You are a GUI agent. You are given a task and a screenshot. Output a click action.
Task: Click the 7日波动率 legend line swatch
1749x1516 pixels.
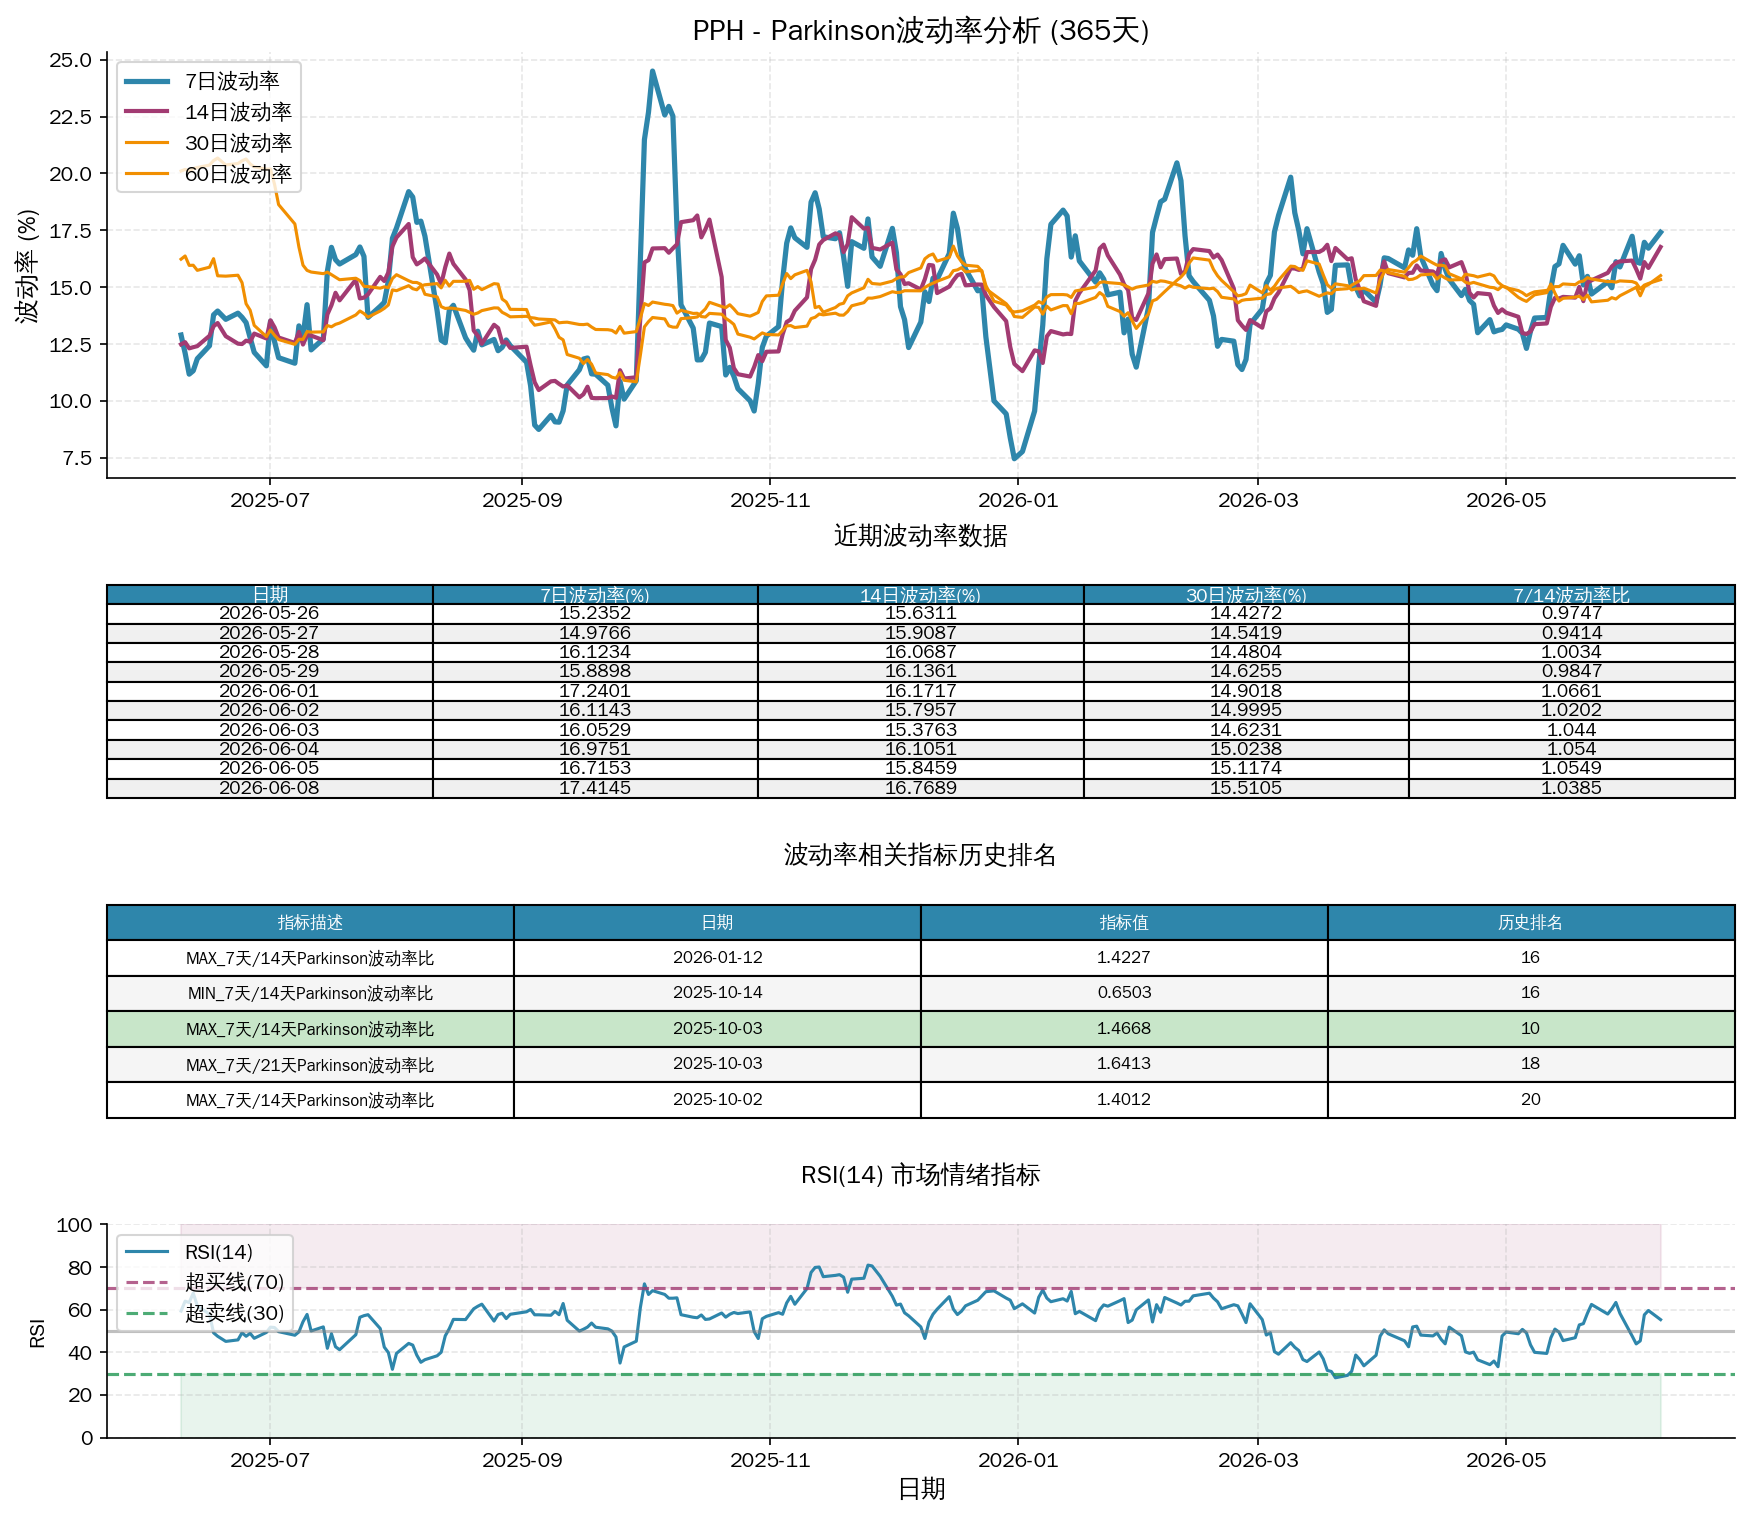click(147, 81)
